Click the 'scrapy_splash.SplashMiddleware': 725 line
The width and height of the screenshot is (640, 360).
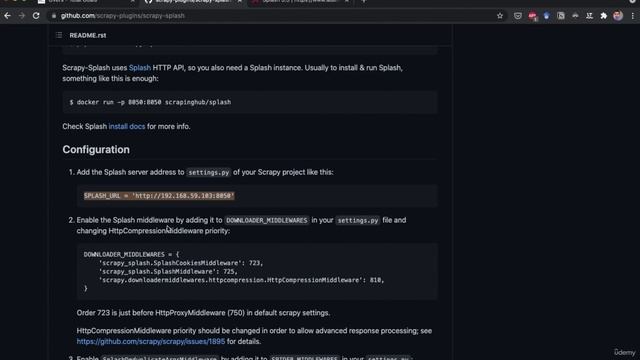(168, 272)
